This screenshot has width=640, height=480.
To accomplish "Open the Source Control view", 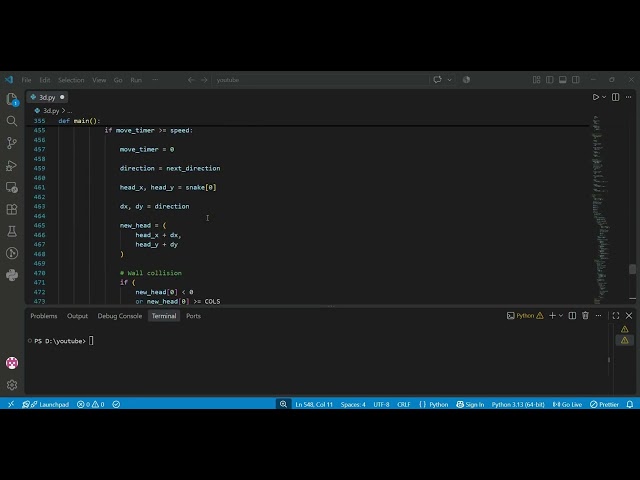I will 12,143.
